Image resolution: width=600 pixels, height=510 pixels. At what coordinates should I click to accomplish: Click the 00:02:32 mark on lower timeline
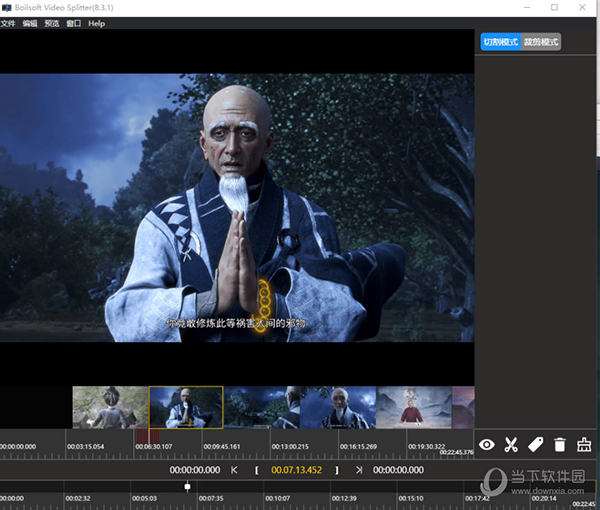click(78, 499)
